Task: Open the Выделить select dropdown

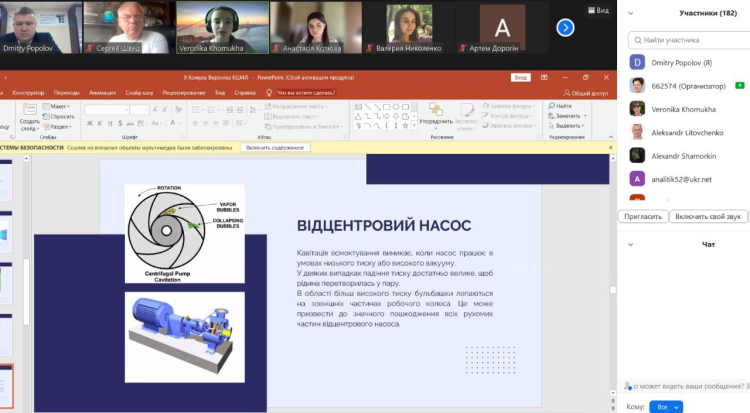Action: click(x=568, y=126)
